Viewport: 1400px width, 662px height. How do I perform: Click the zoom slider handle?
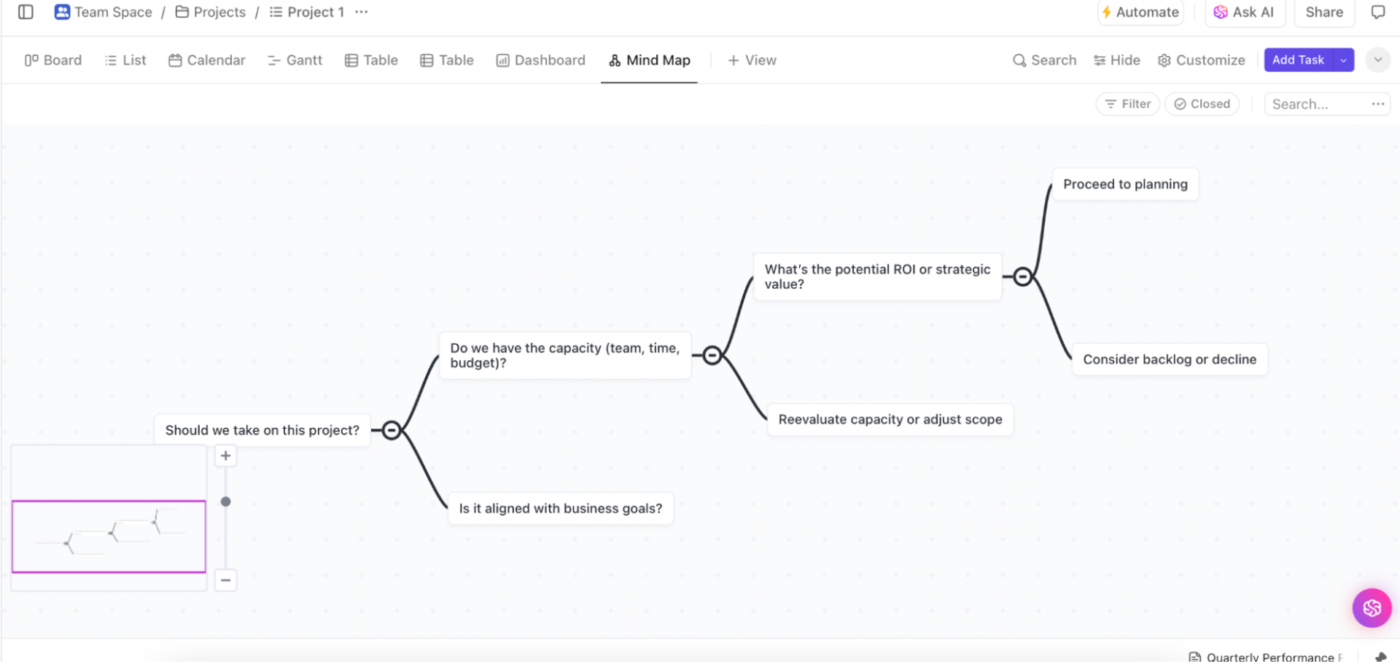tap(226, 501)
